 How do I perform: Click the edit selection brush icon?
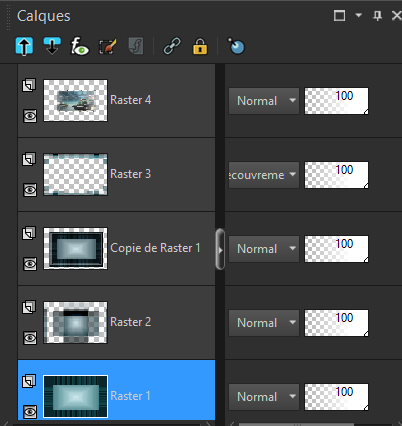coord(108,46)
